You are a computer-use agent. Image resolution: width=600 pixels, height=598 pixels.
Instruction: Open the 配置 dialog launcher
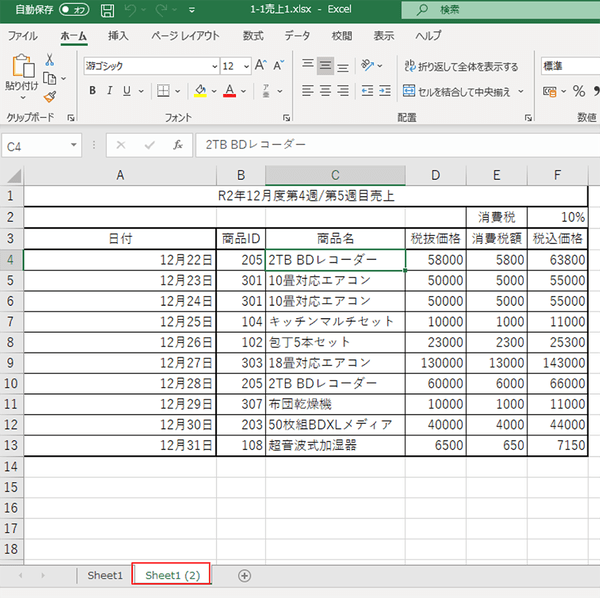click(528, 118)
